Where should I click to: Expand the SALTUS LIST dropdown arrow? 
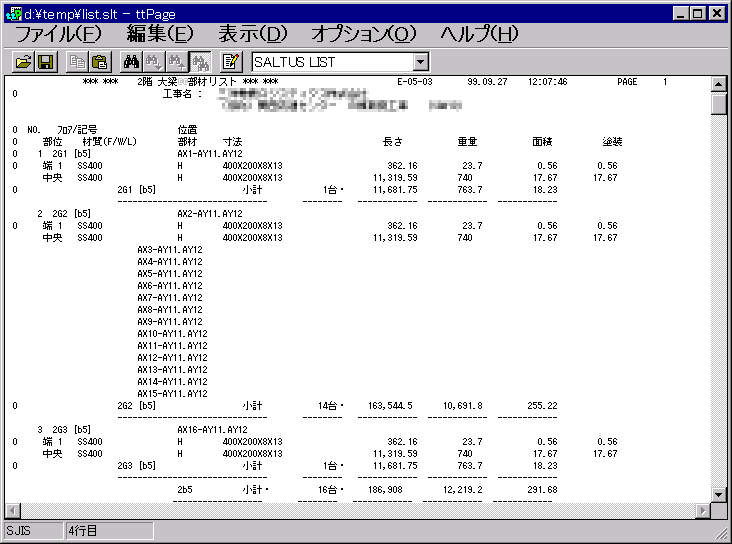tap(420, 62)
